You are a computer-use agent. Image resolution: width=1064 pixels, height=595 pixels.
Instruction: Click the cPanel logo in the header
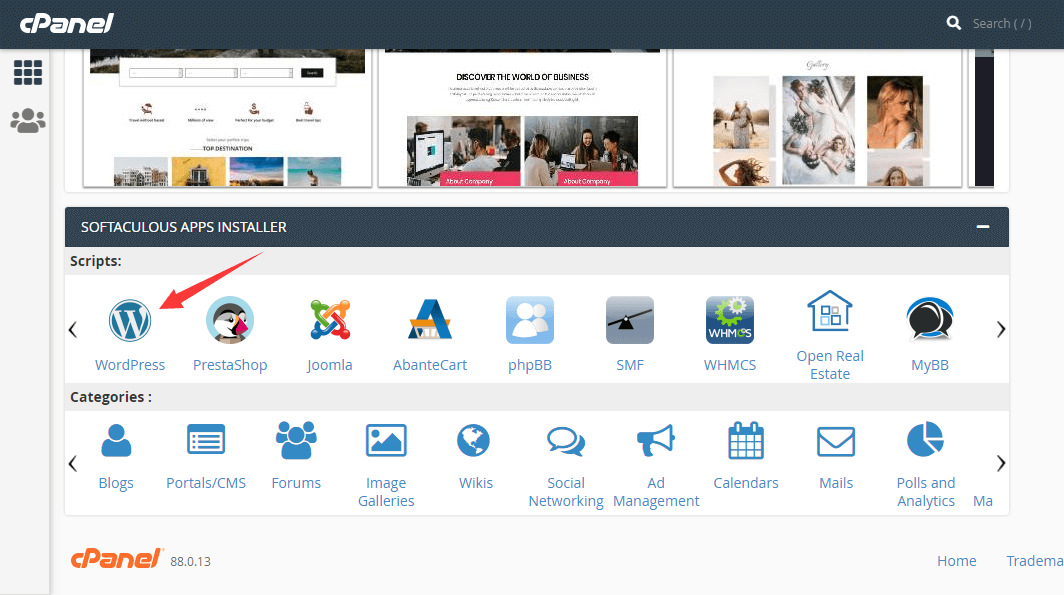click(x=66, y=22)
